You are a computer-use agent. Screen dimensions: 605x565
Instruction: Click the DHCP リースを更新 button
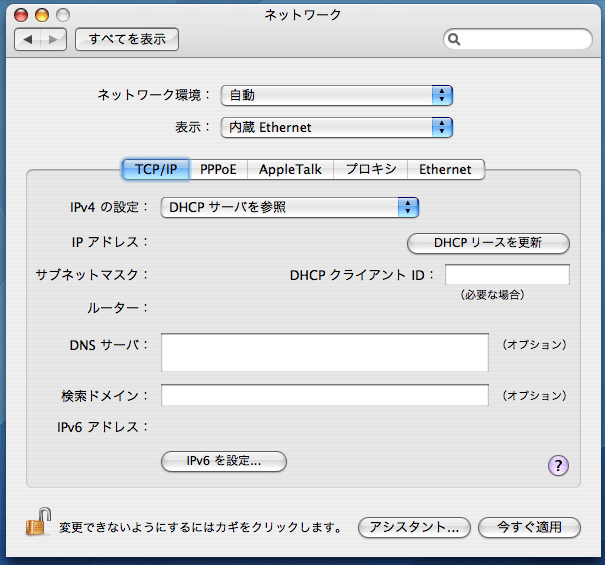point(488,243)
